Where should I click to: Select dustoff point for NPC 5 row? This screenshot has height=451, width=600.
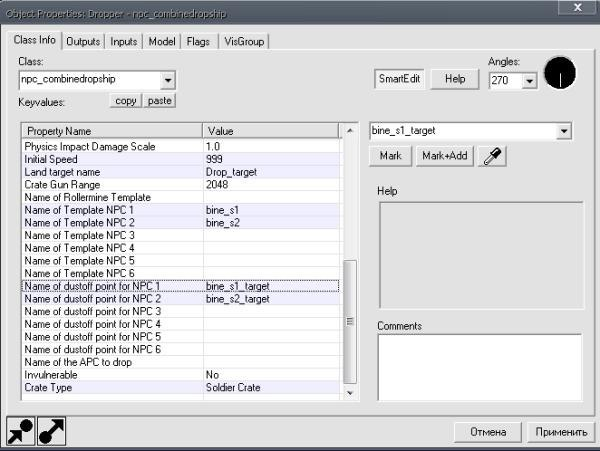[181, 337]
